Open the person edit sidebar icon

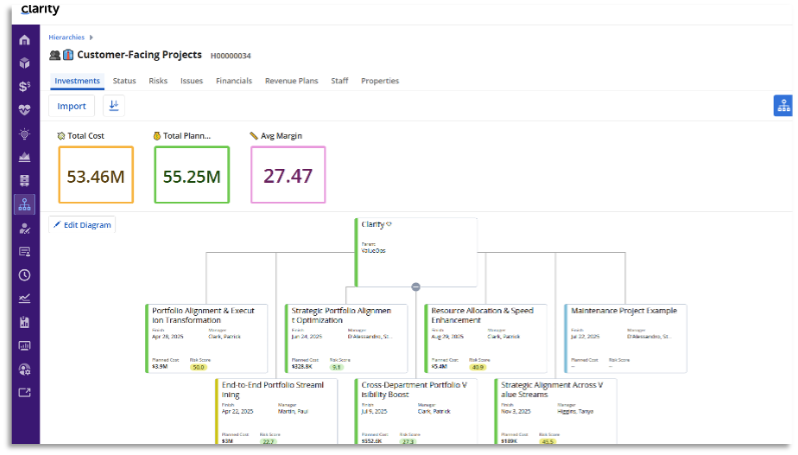[x=24, y=229]
